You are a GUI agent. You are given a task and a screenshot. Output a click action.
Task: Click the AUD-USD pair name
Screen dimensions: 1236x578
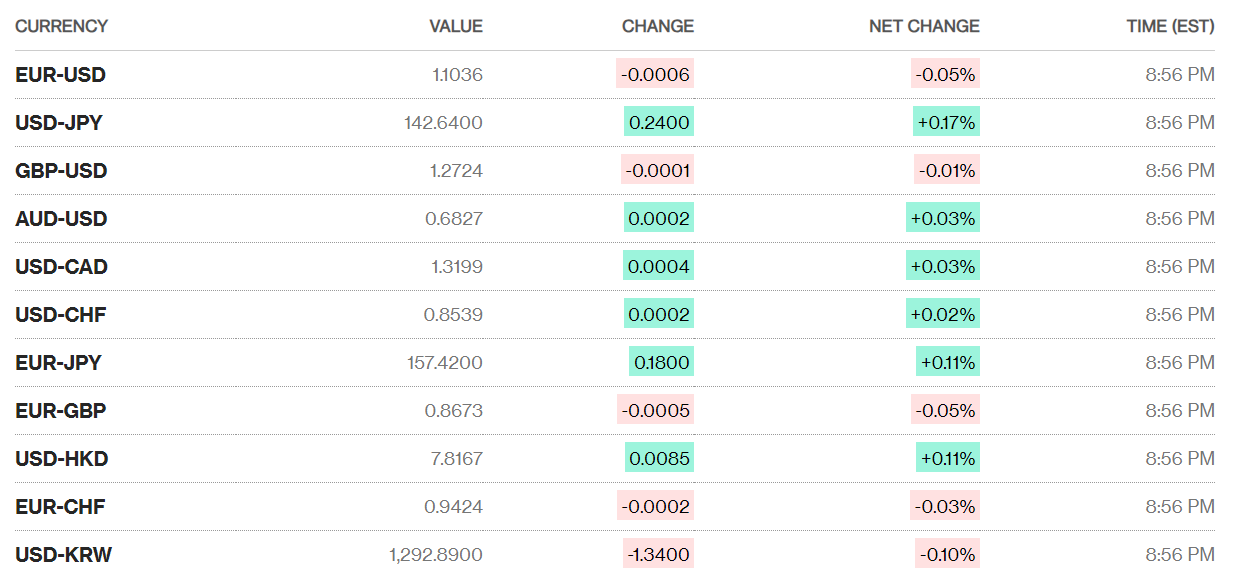coord(61,219)
